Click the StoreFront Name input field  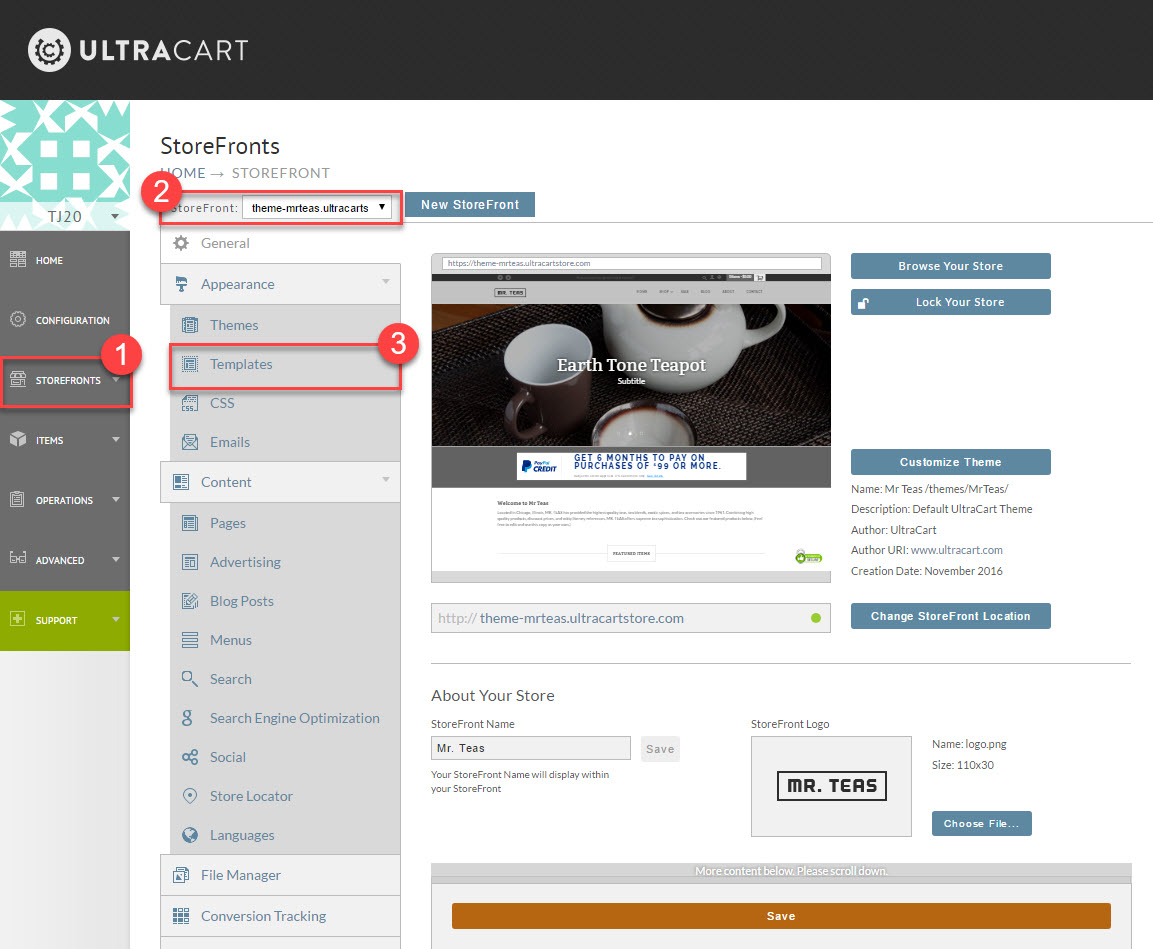pyautogui.click(x=531, y=748)
